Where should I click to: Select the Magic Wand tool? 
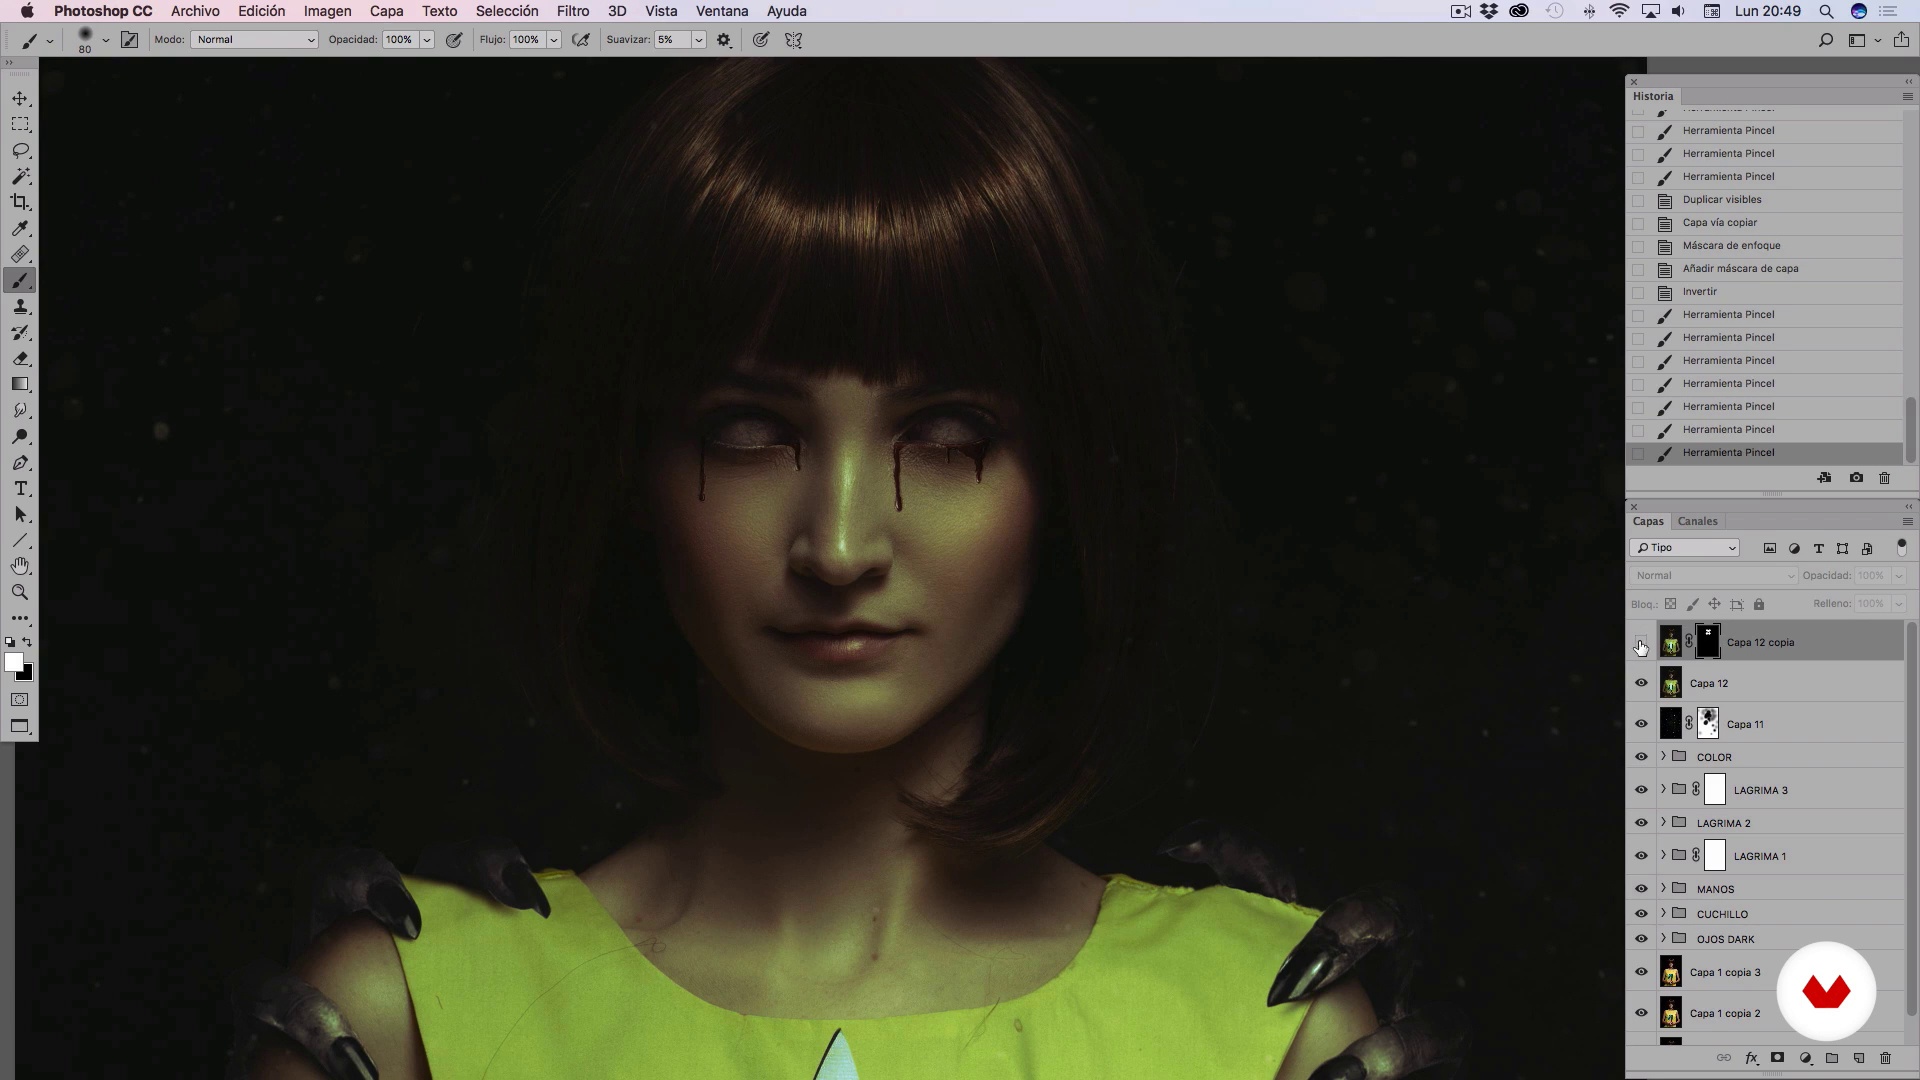click(20, 177)
